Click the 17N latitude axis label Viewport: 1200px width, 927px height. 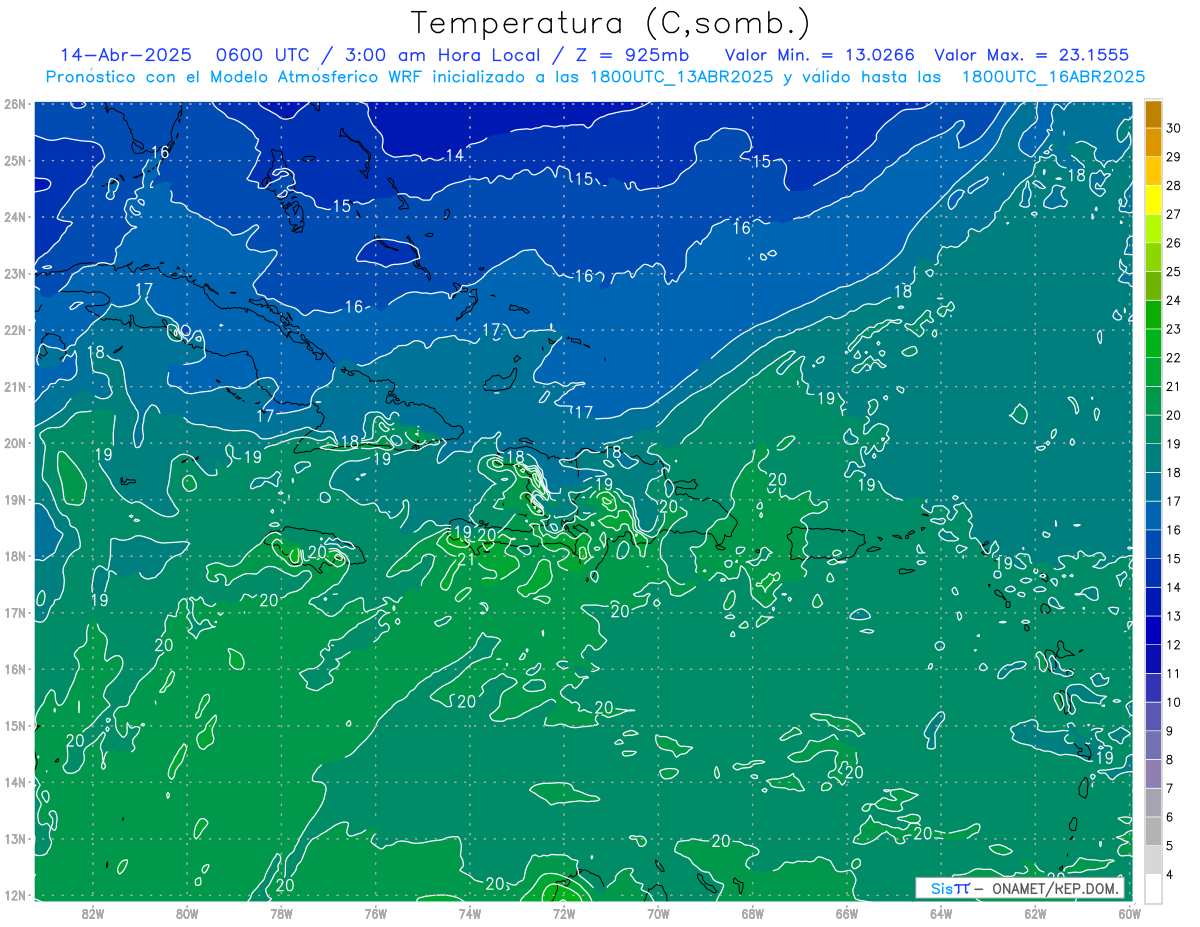(14, 612)
